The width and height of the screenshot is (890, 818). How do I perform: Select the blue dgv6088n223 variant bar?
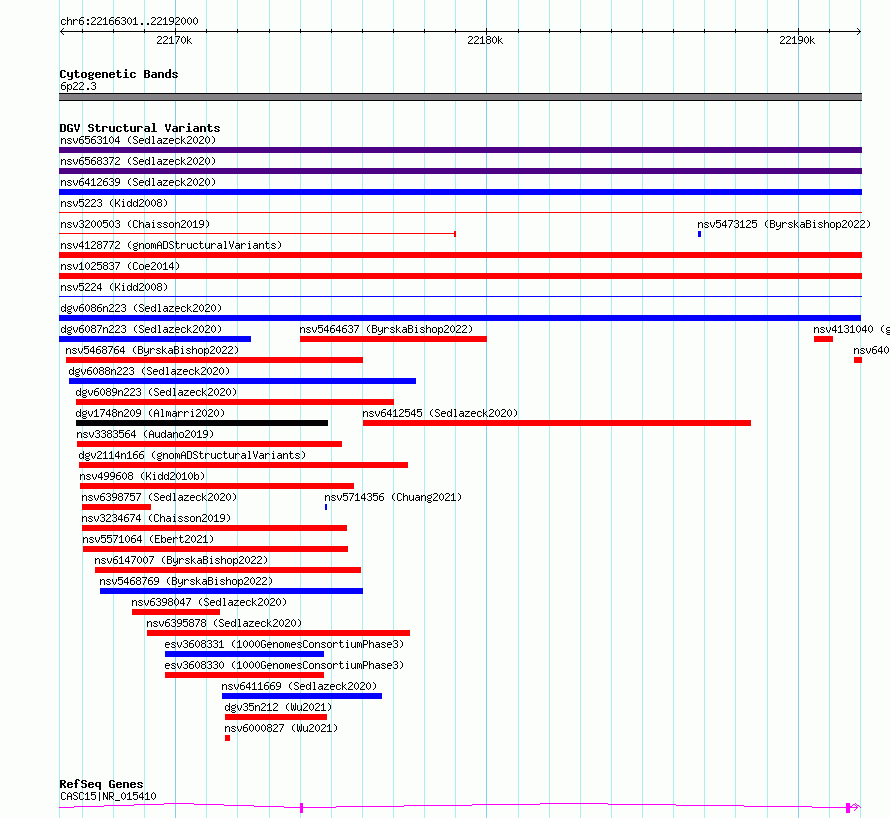pos(242,381)
